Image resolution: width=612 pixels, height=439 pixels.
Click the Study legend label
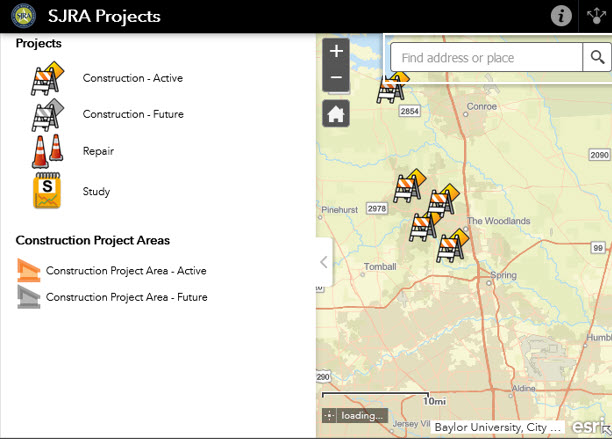point(96,191)
